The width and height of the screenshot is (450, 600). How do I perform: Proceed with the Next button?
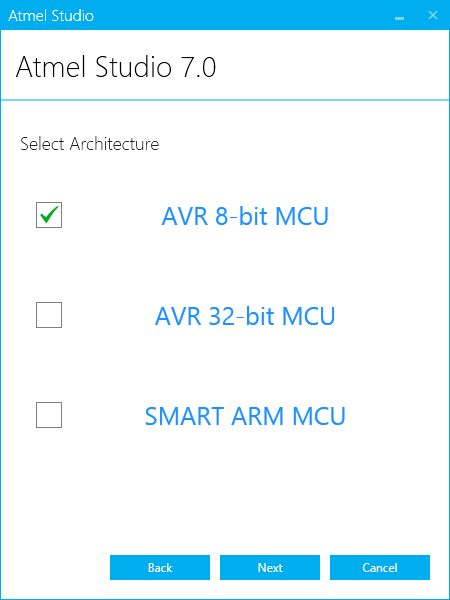270,567
